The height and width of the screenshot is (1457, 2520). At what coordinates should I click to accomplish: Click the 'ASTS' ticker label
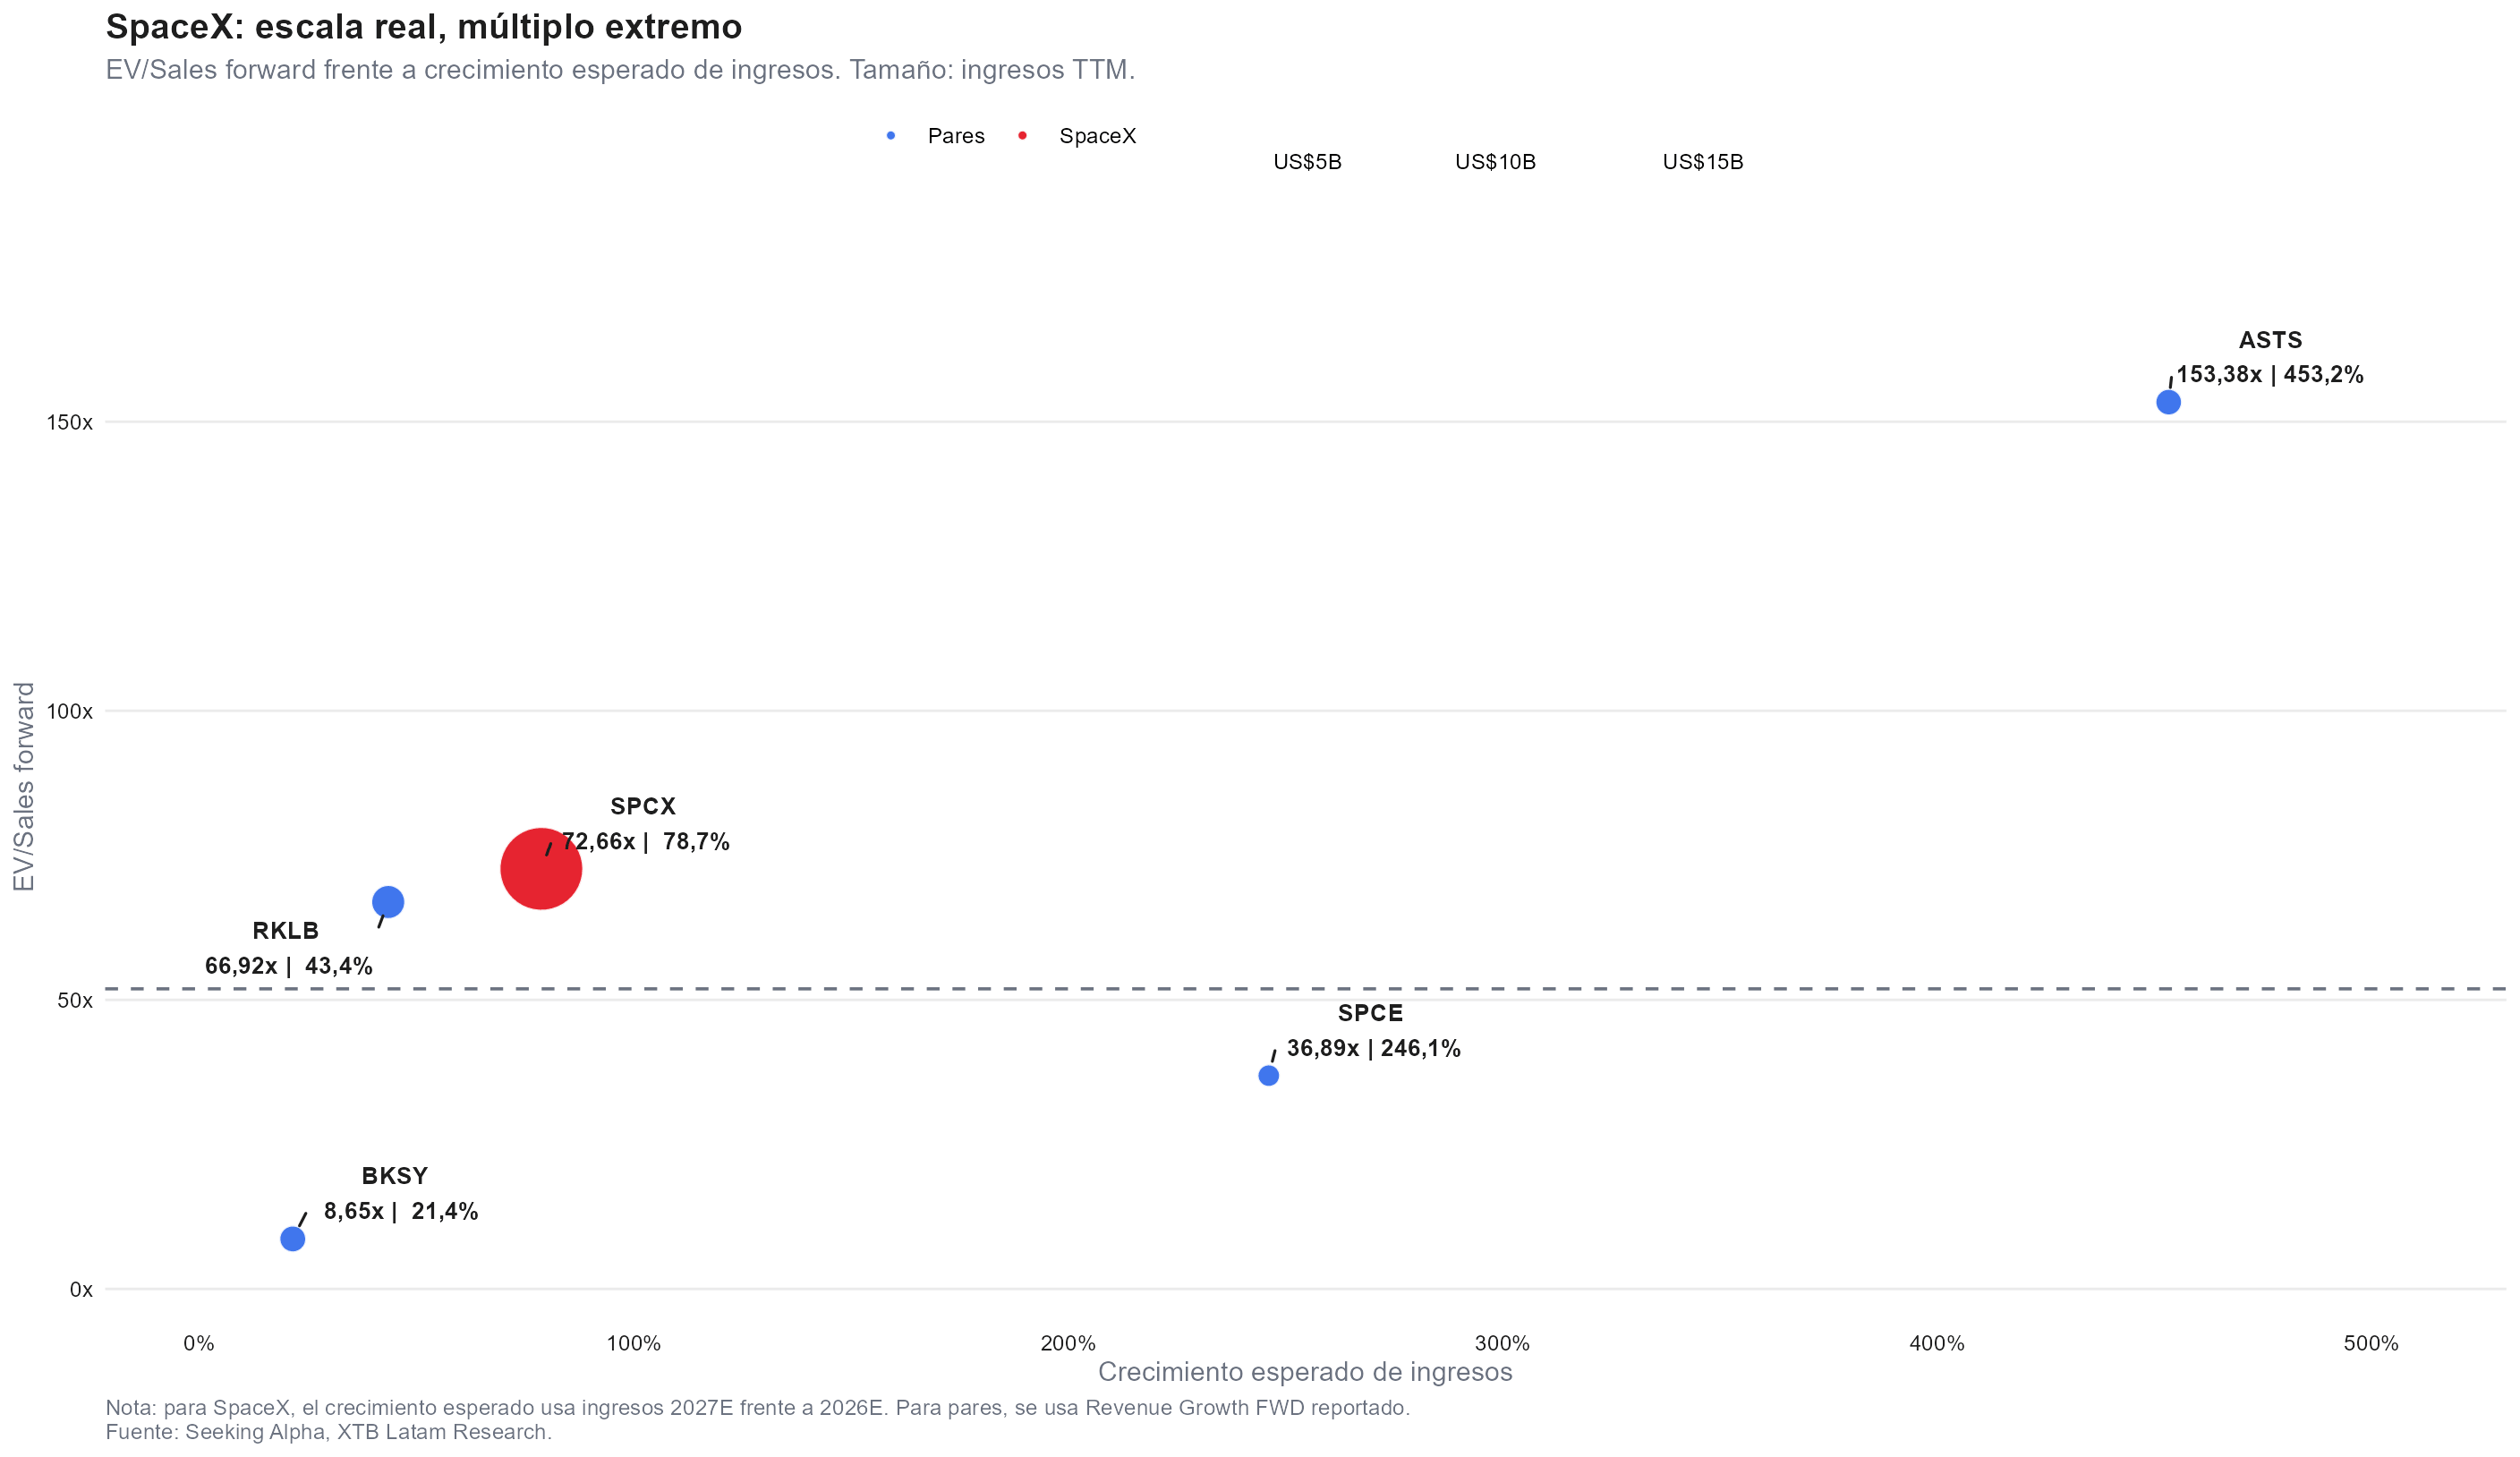click(x=2270, y=340)
